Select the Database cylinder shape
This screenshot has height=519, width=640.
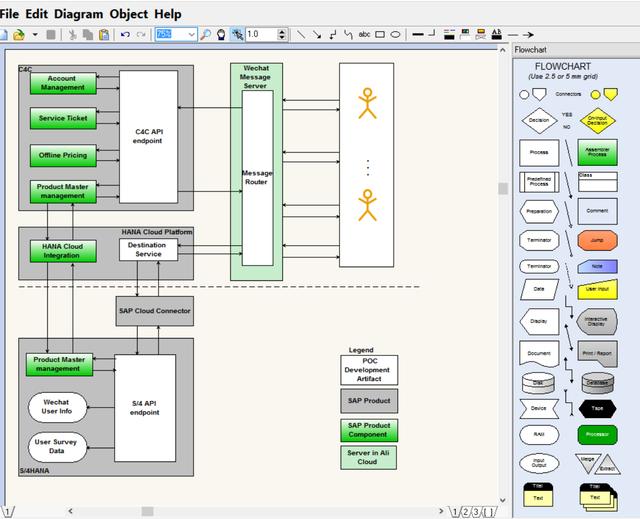[x=597, y=382]
